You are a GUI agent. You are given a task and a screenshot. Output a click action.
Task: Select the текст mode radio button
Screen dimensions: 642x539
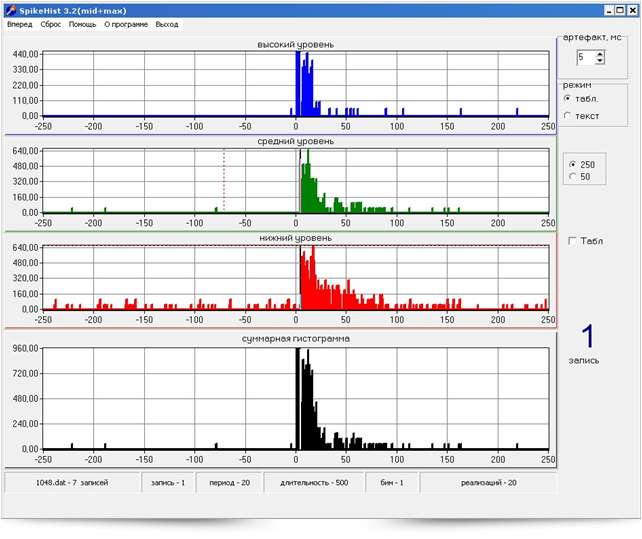click(x=569, y=116)
